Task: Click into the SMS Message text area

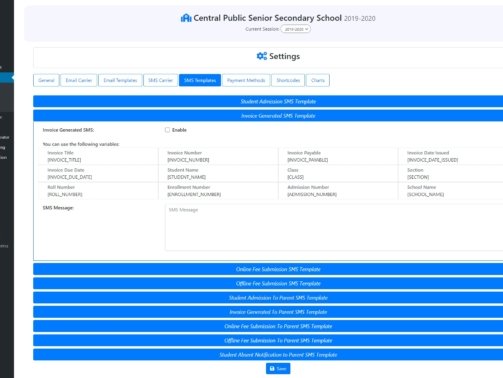Action: point(334,227)
